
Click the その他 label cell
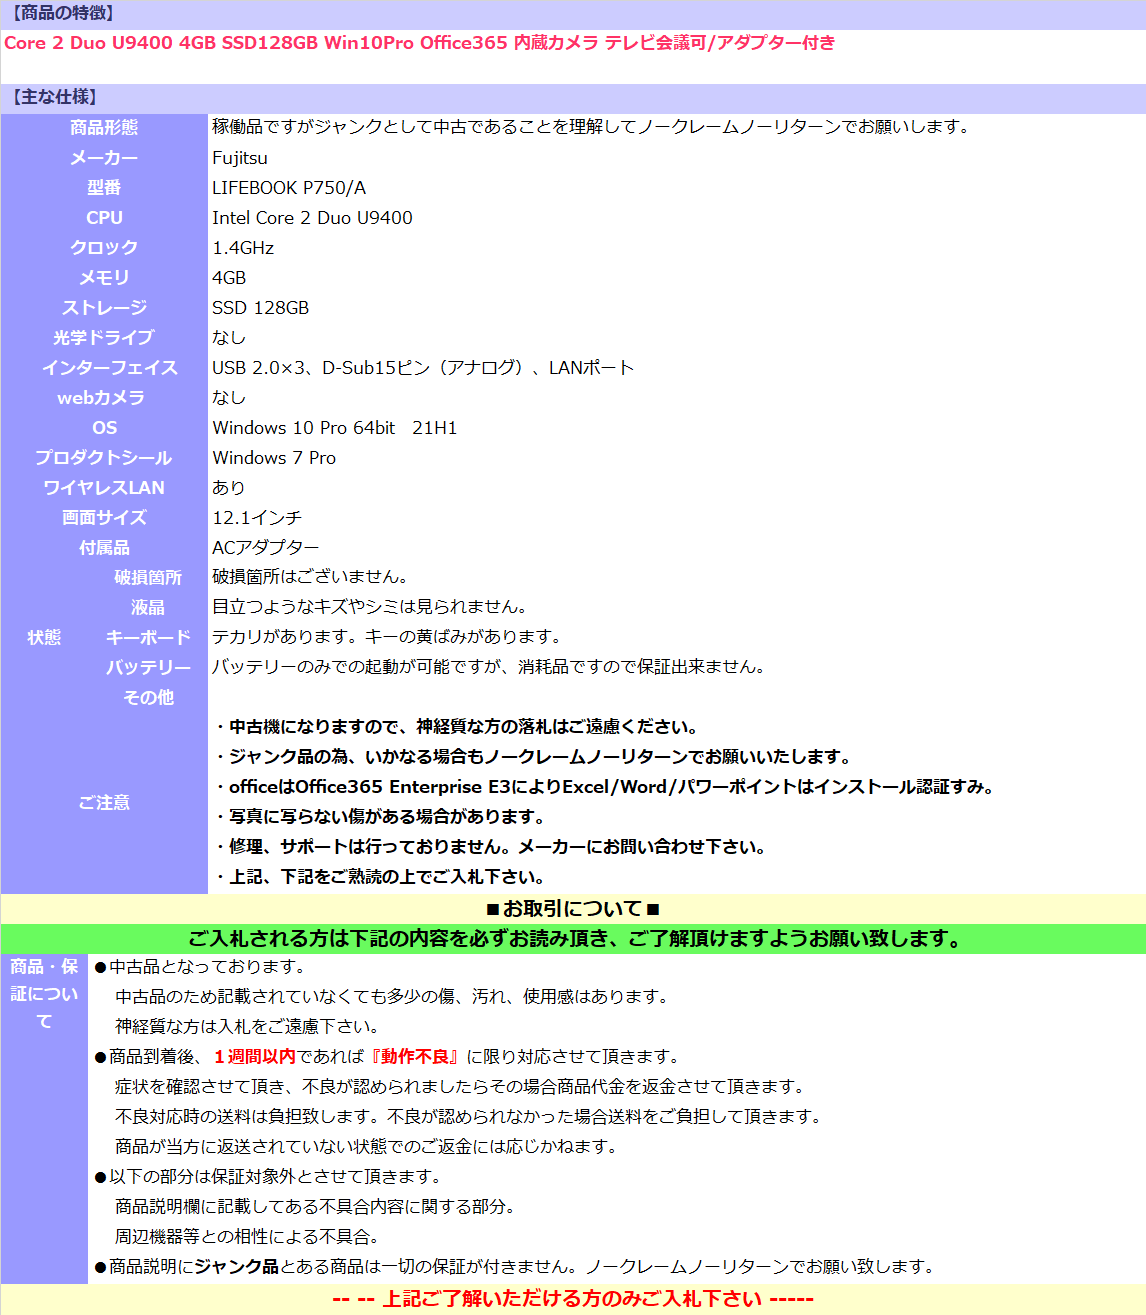tap(148, 698)
